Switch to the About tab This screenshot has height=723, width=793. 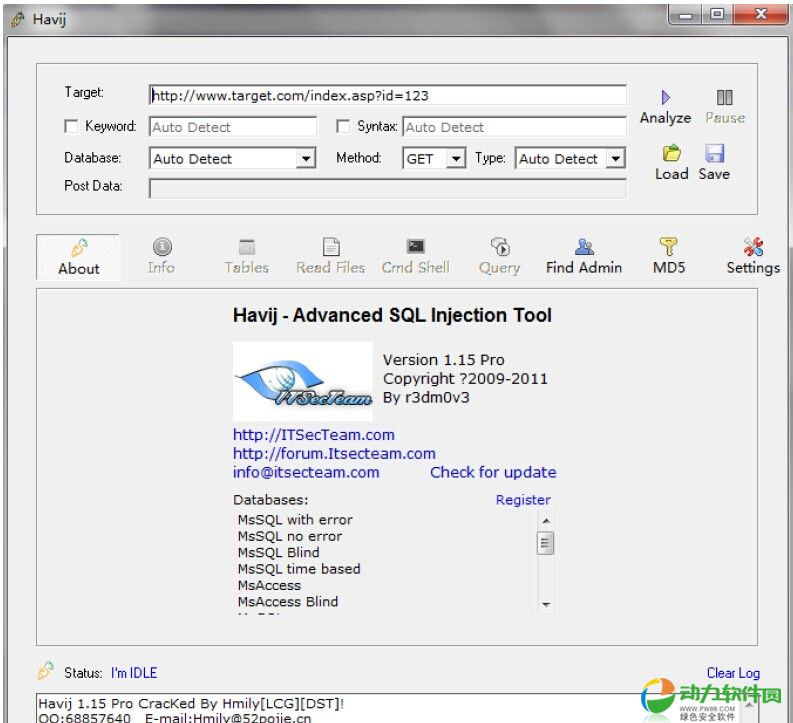[78, 256]
